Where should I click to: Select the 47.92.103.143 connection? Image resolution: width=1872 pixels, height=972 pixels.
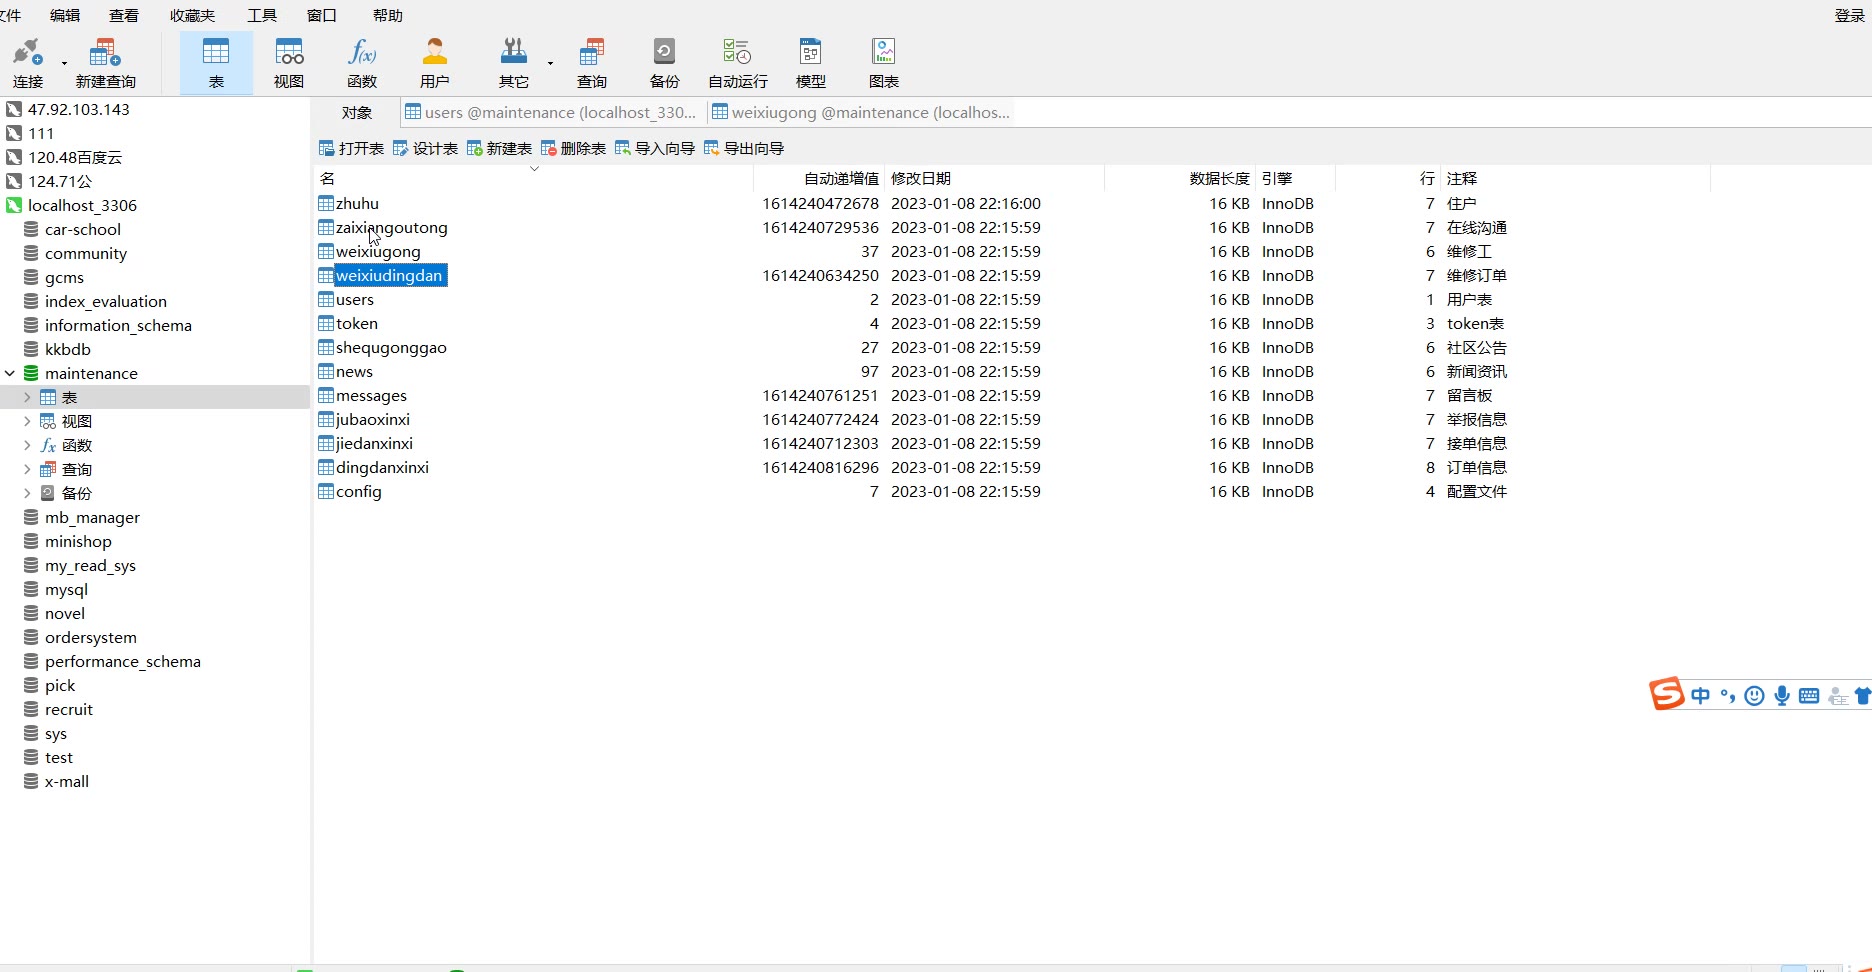click(x=78, y=109)
